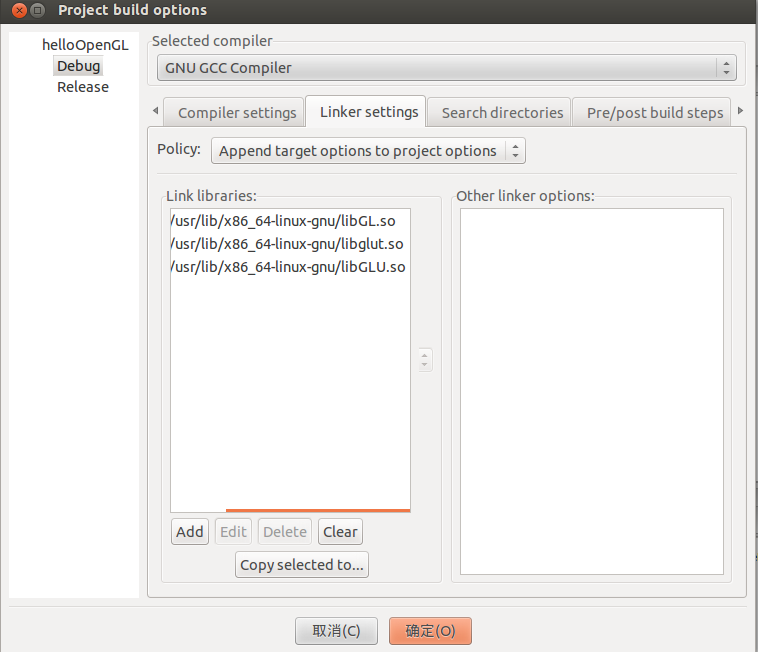The height and width of the screenshot is (652, 758).
Task: Click the orange horizontal scrollbar in libraries list
Action: (318, 510)
